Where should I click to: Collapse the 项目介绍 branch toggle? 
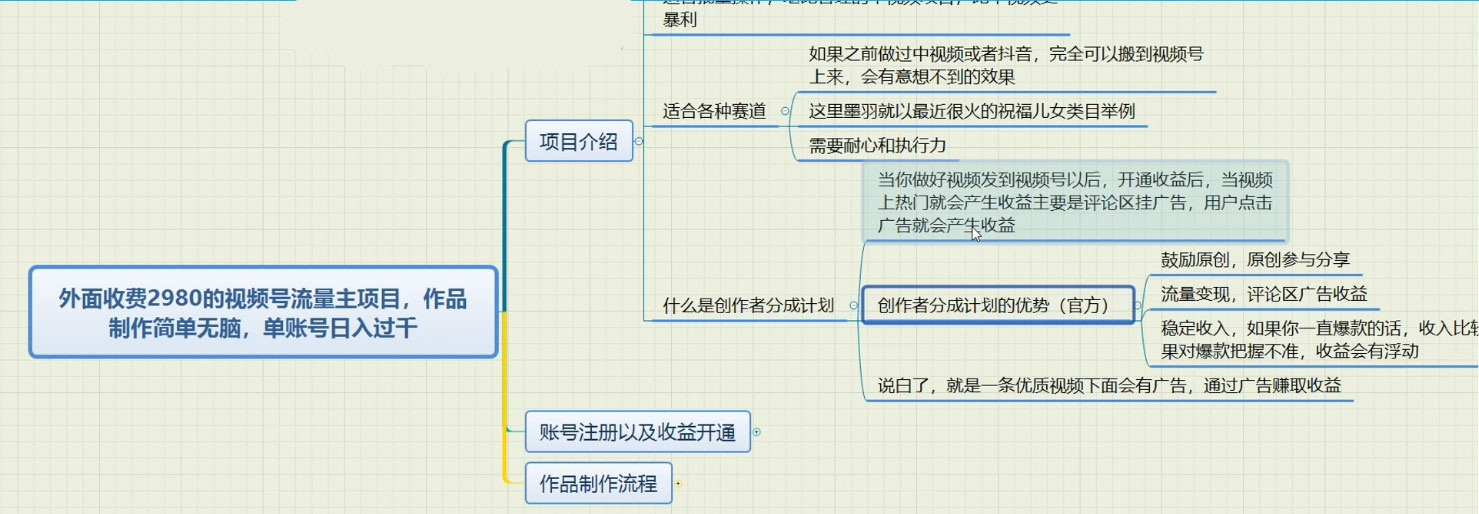[639, 142]
